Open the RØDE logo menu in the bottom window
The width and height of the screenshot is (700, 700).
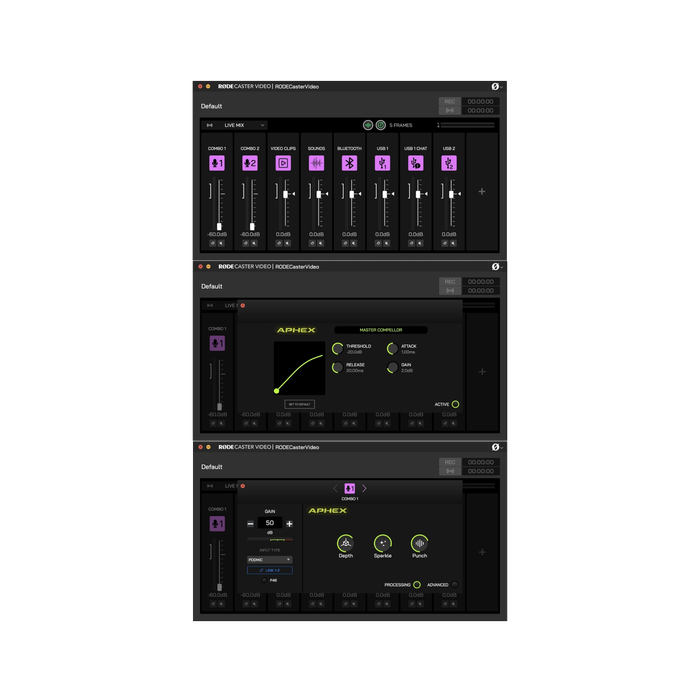(x=496, y=447)
